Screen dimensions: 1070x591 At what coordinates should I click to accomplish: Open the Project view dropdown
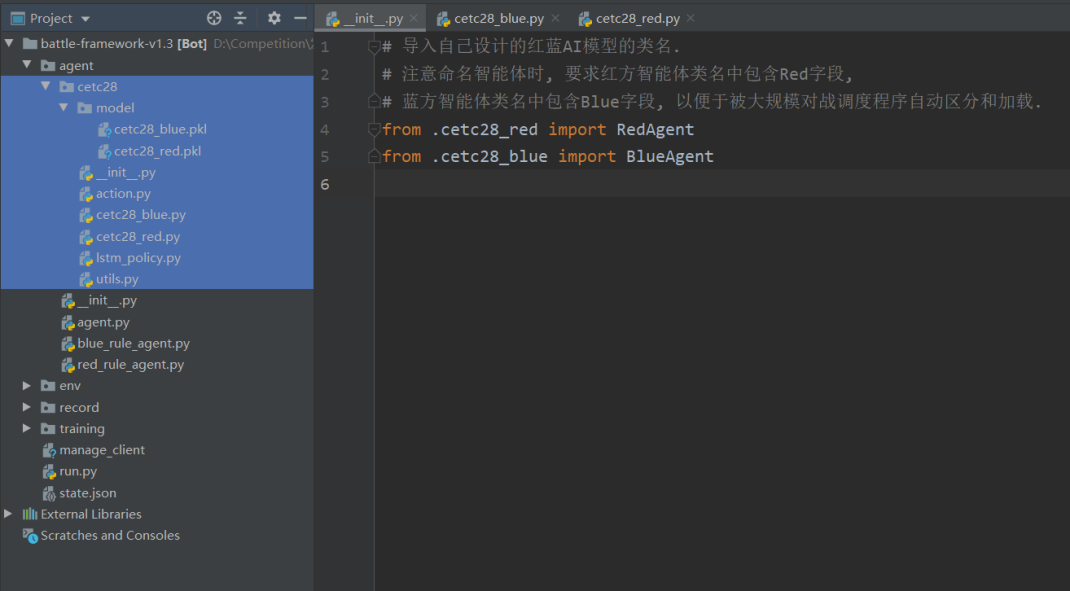click(x=85, y=19)
